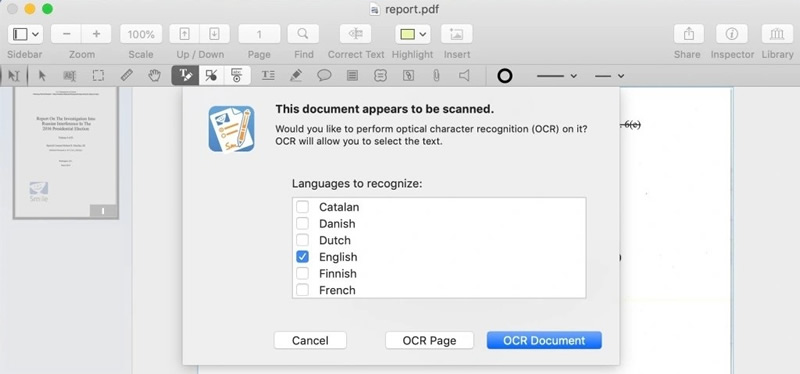Click the window title 'report.pdf'
This screenshot has width=800, height=374.
412,9
